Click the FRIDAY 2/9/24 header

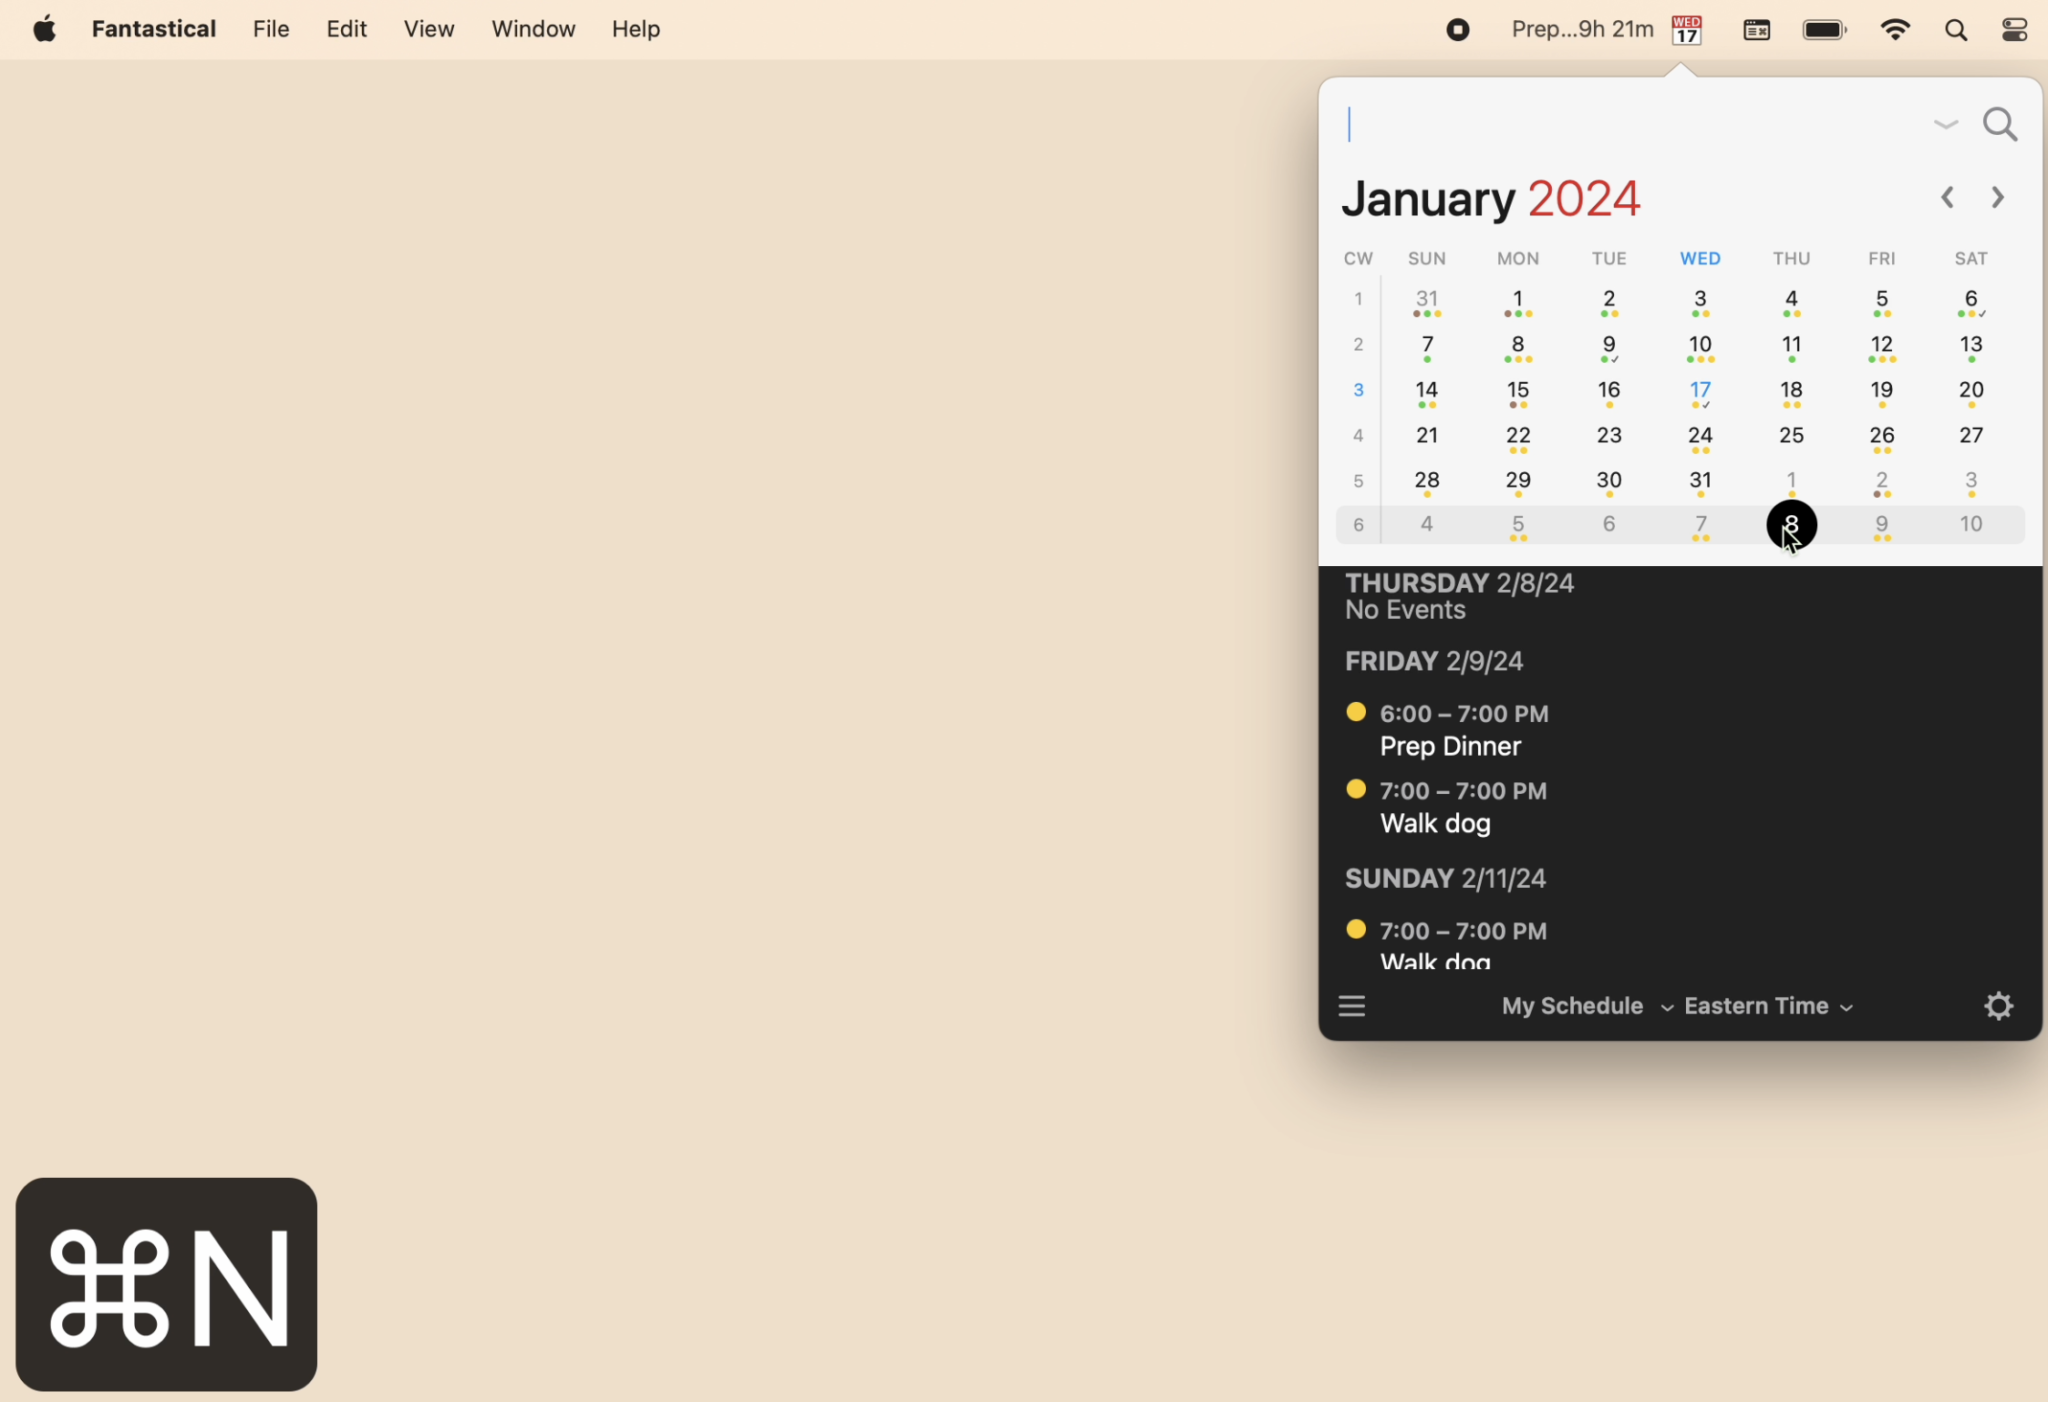click(1434, 661)
